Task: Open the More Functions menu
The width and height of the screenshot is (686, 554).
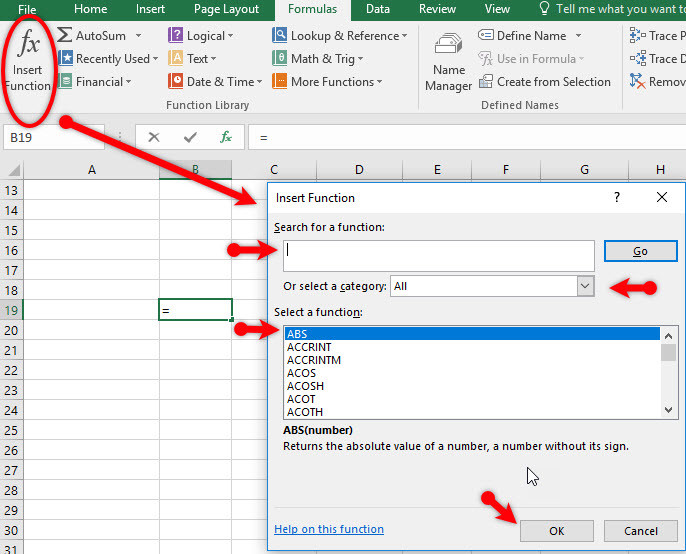Action: click(327, 82)
